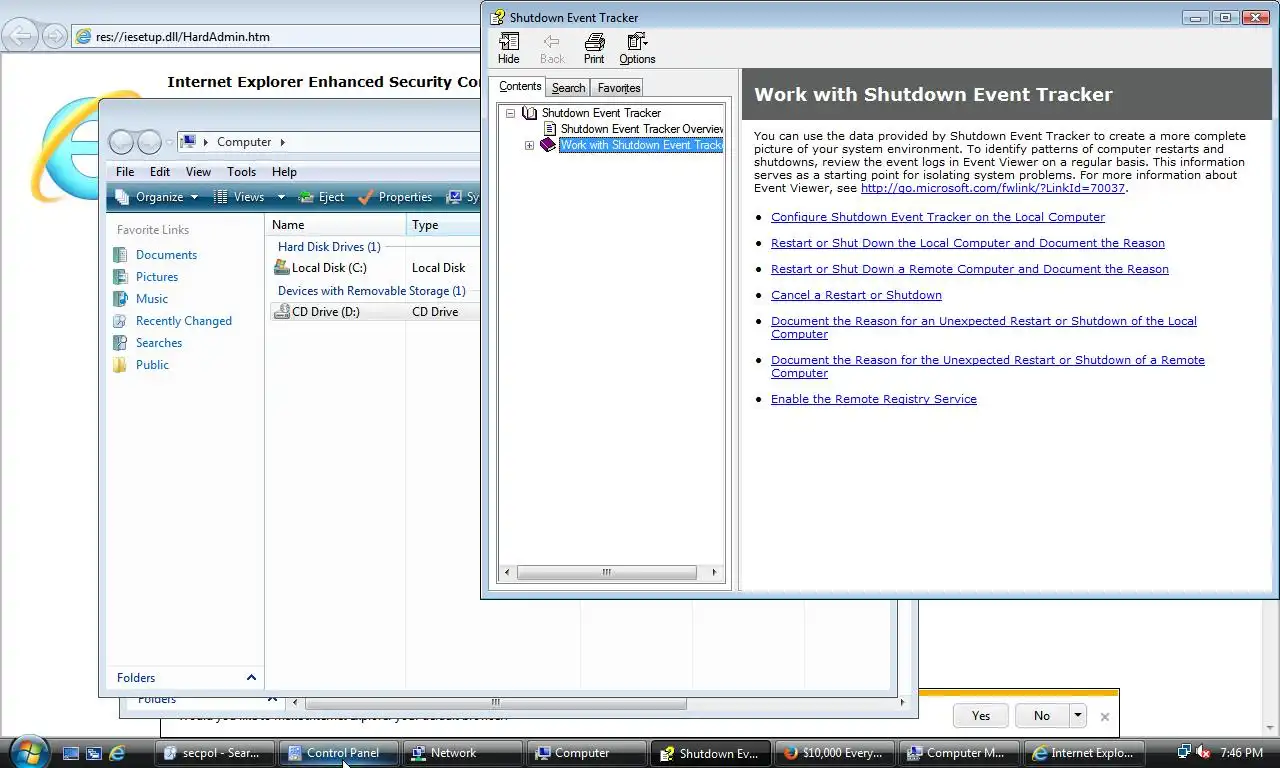This screenshot has height=768, width=1280.
Task: Switch to the Contents tab
Action: pos(520,87)
